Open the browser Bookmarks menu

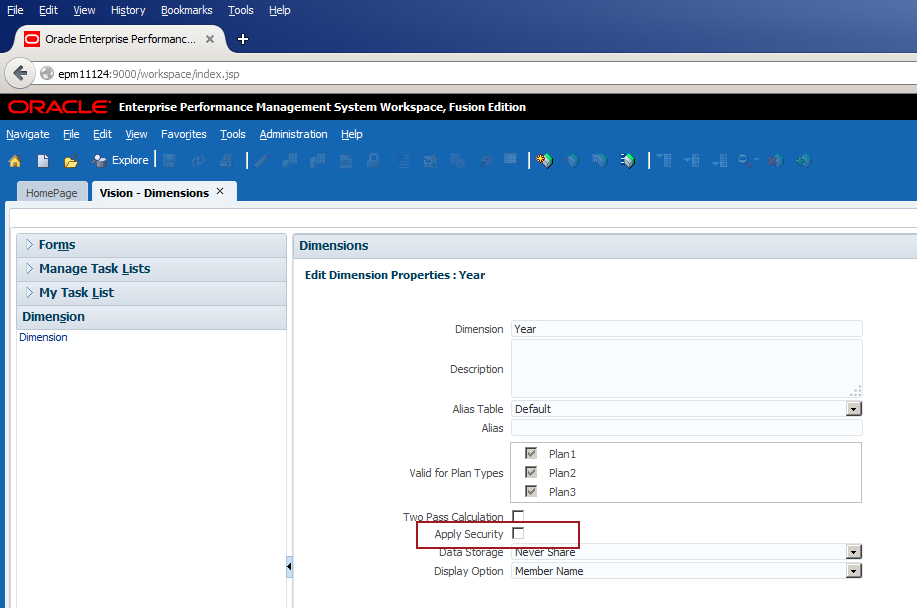tap(187, 10)
